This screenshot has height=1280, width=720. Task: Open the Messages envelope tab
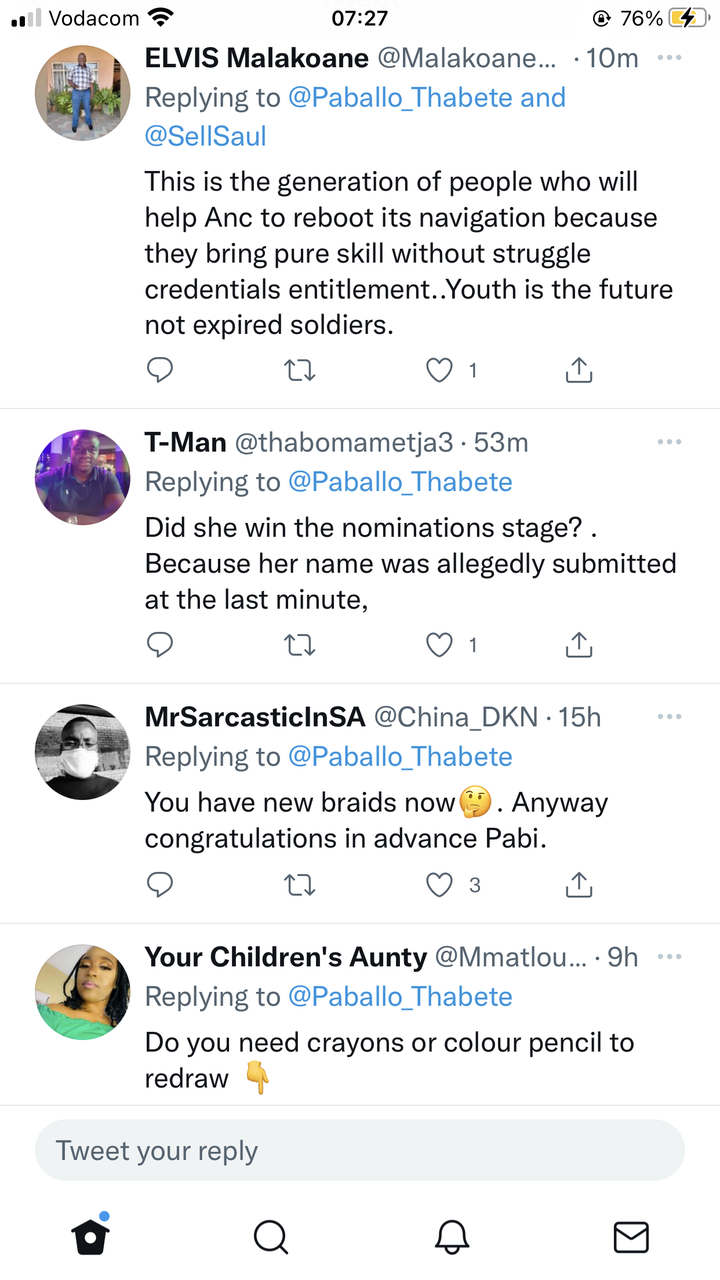pyautogui.click(x=630, y=1237)
